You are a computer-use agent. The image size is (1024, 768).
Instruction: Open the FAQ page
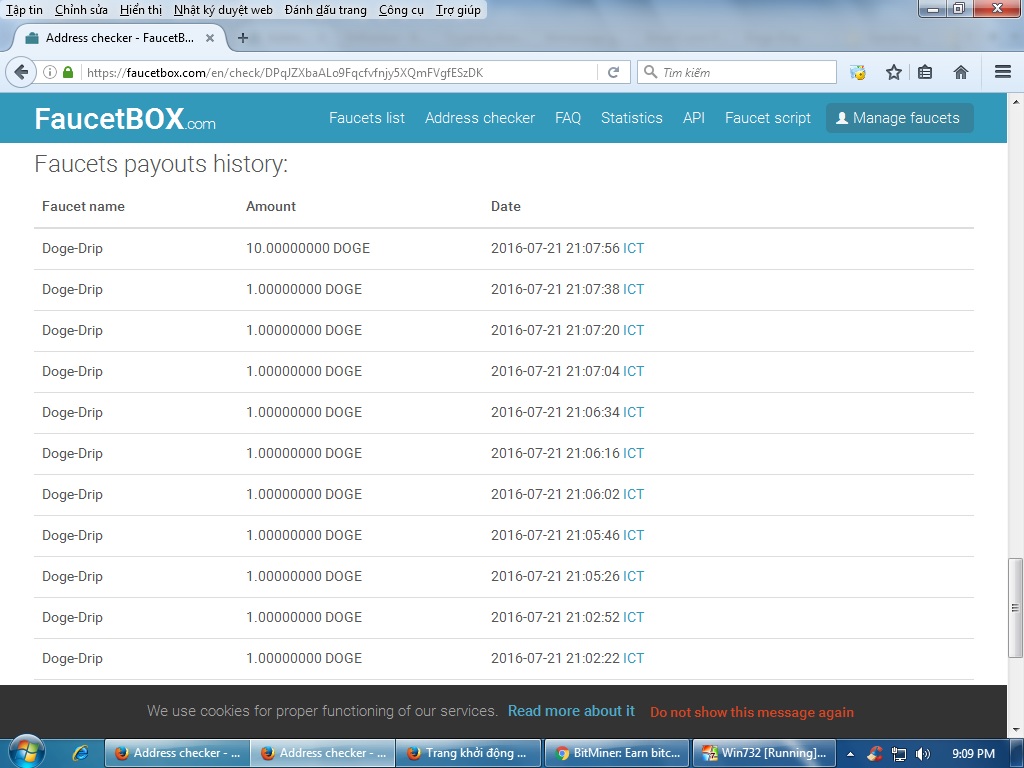pyautogui.click(x=568, y=118)
